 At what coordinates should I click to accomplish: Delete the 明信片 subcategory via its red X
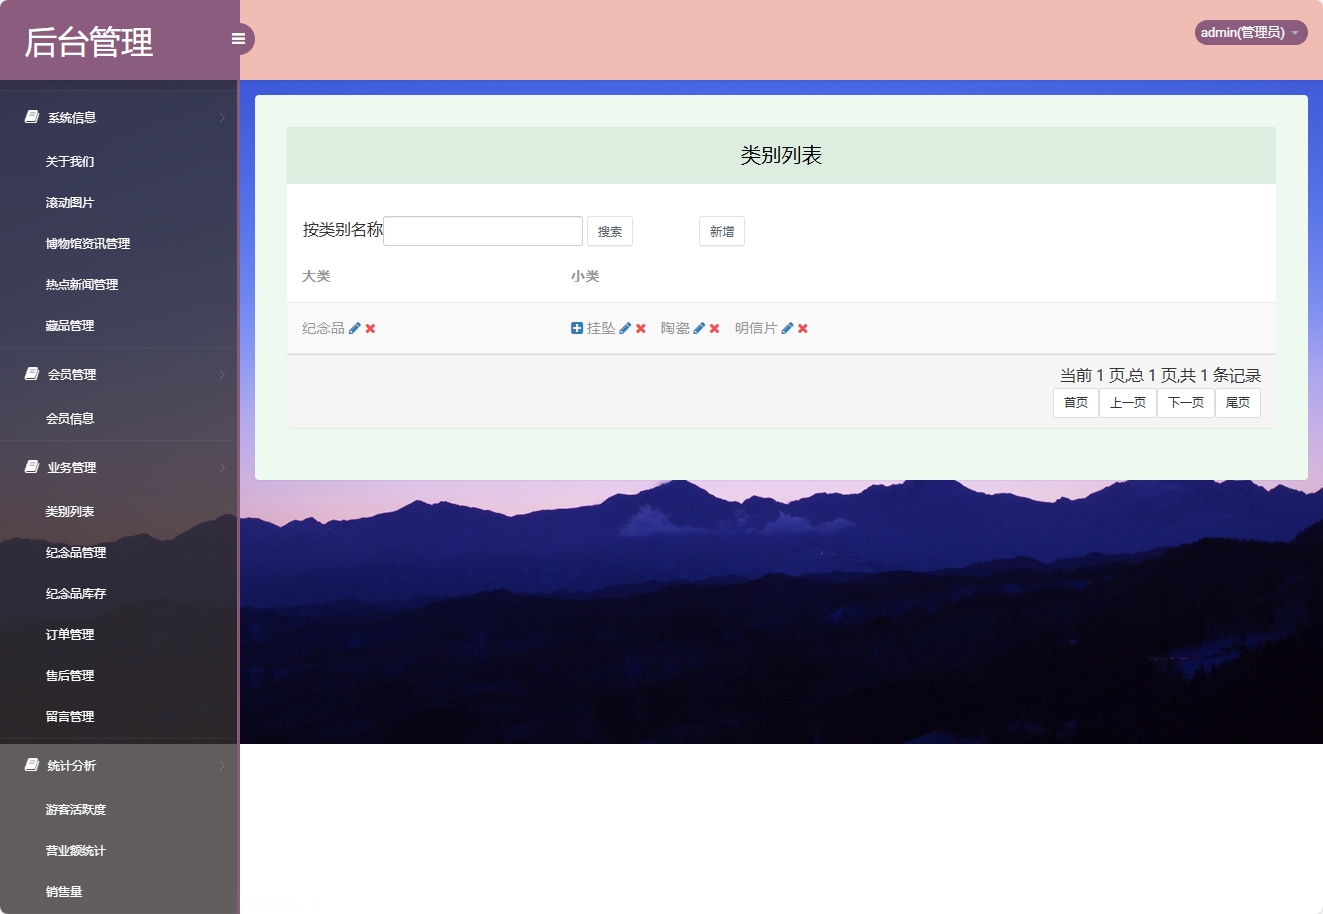[x=803, y=328]
